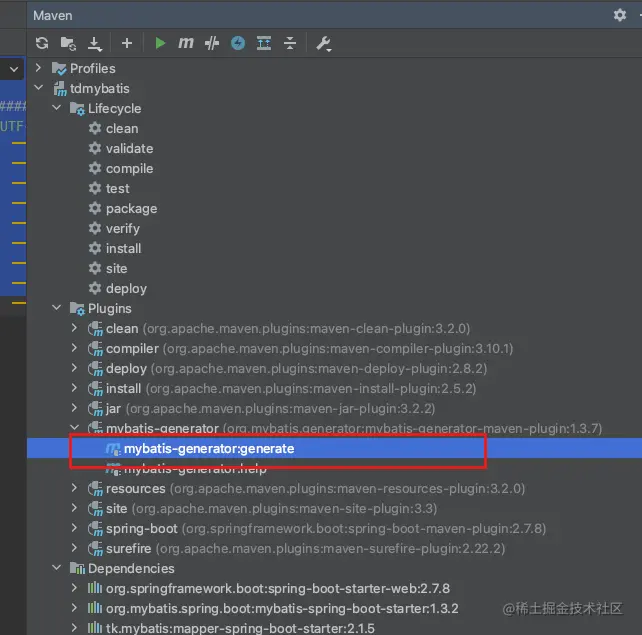This screenshot has height=635, width=642.
Task: Click the Dependencies folder icon
Action: pos(77,568)
